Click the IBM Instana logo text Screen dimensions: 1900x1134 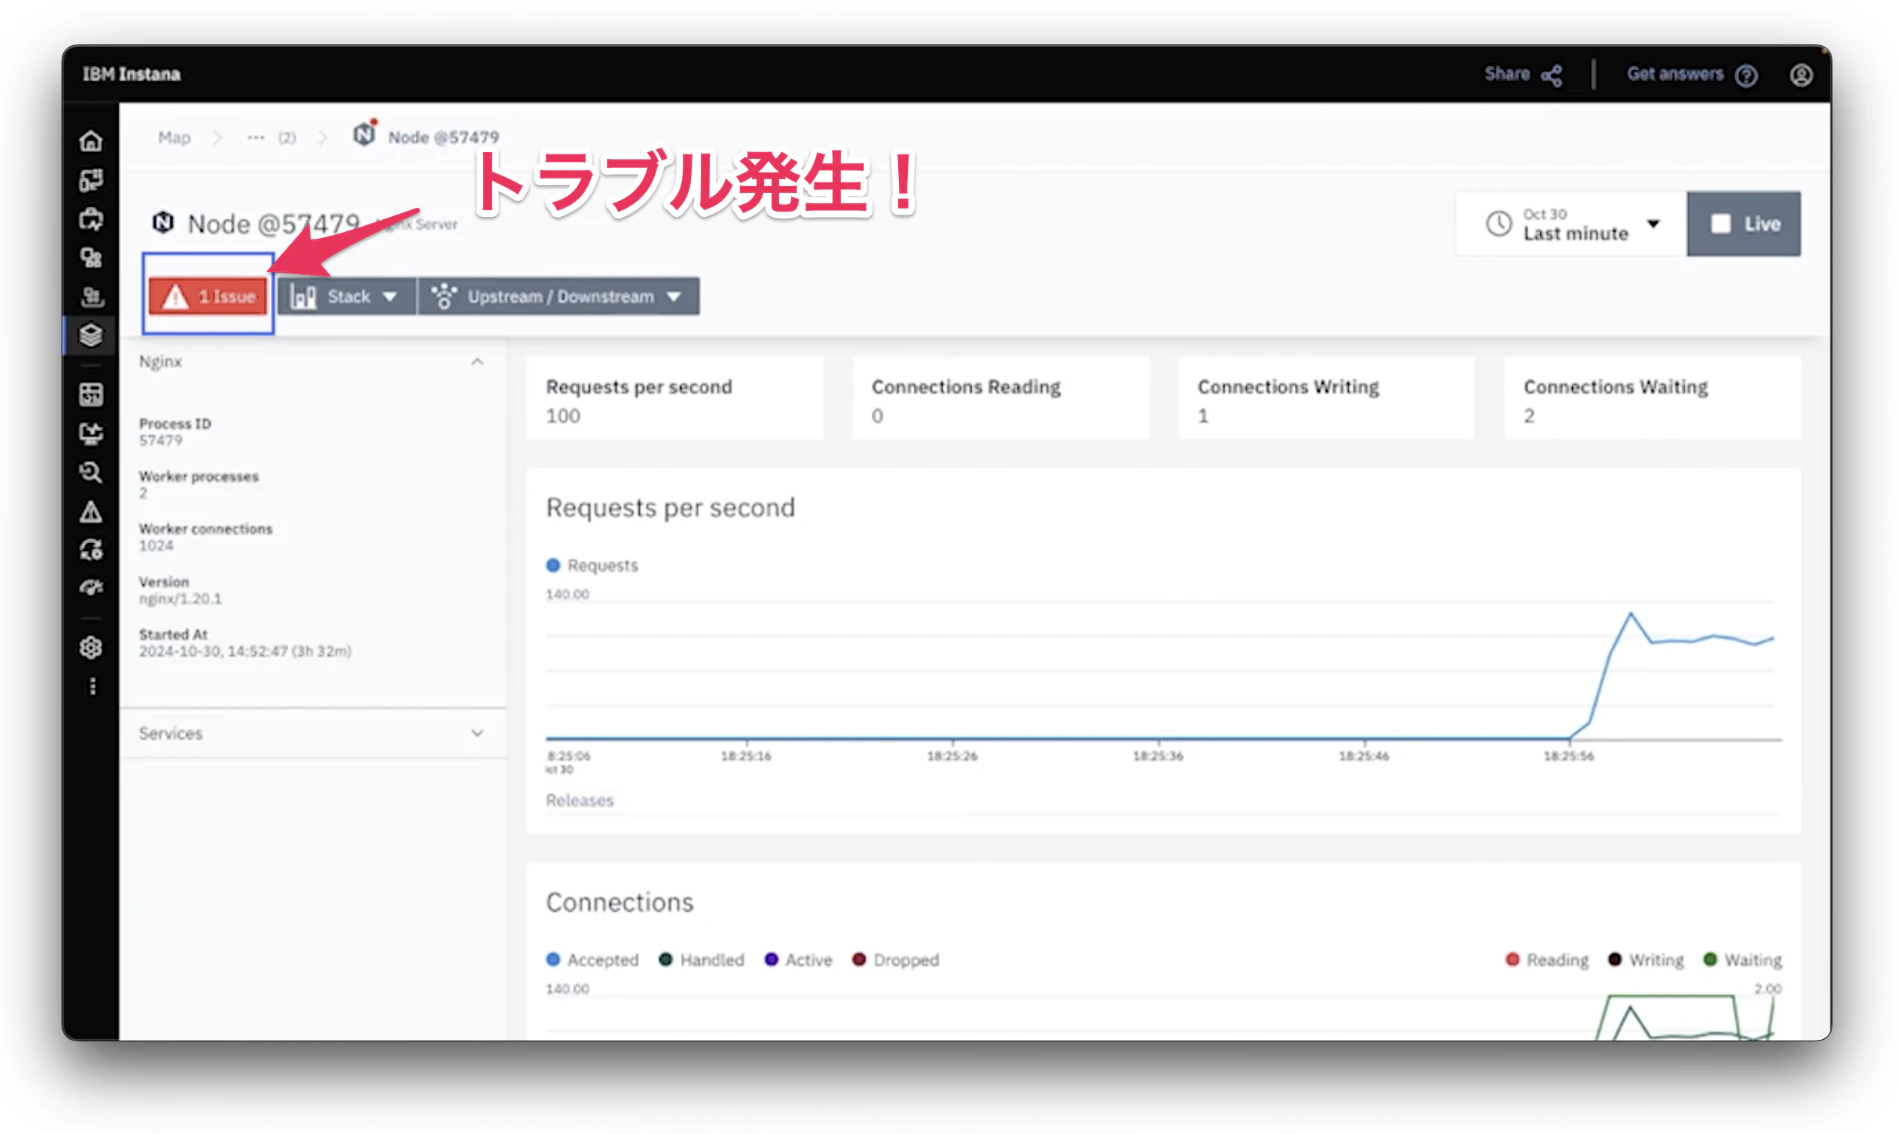tap(131, 74)
